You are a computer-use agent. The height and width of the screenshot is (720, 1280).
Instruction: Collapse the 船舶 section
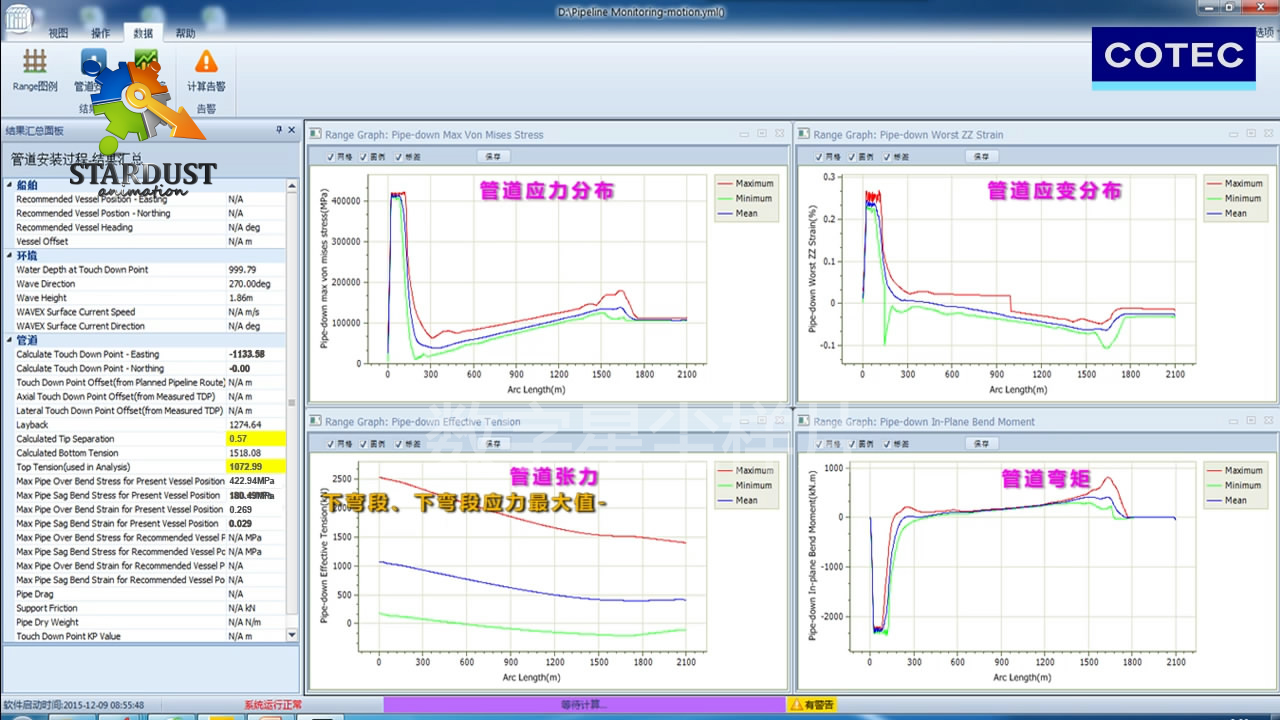point(9,185)
